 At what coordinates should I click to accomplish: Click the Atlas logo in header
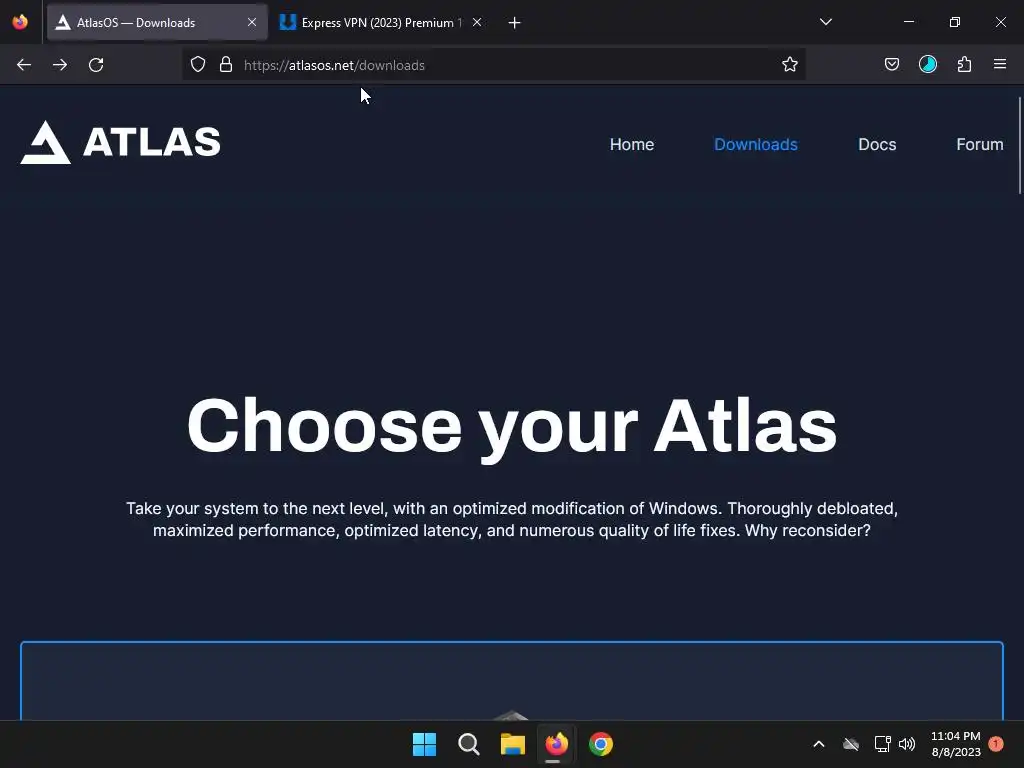click(x=121, y=142)
